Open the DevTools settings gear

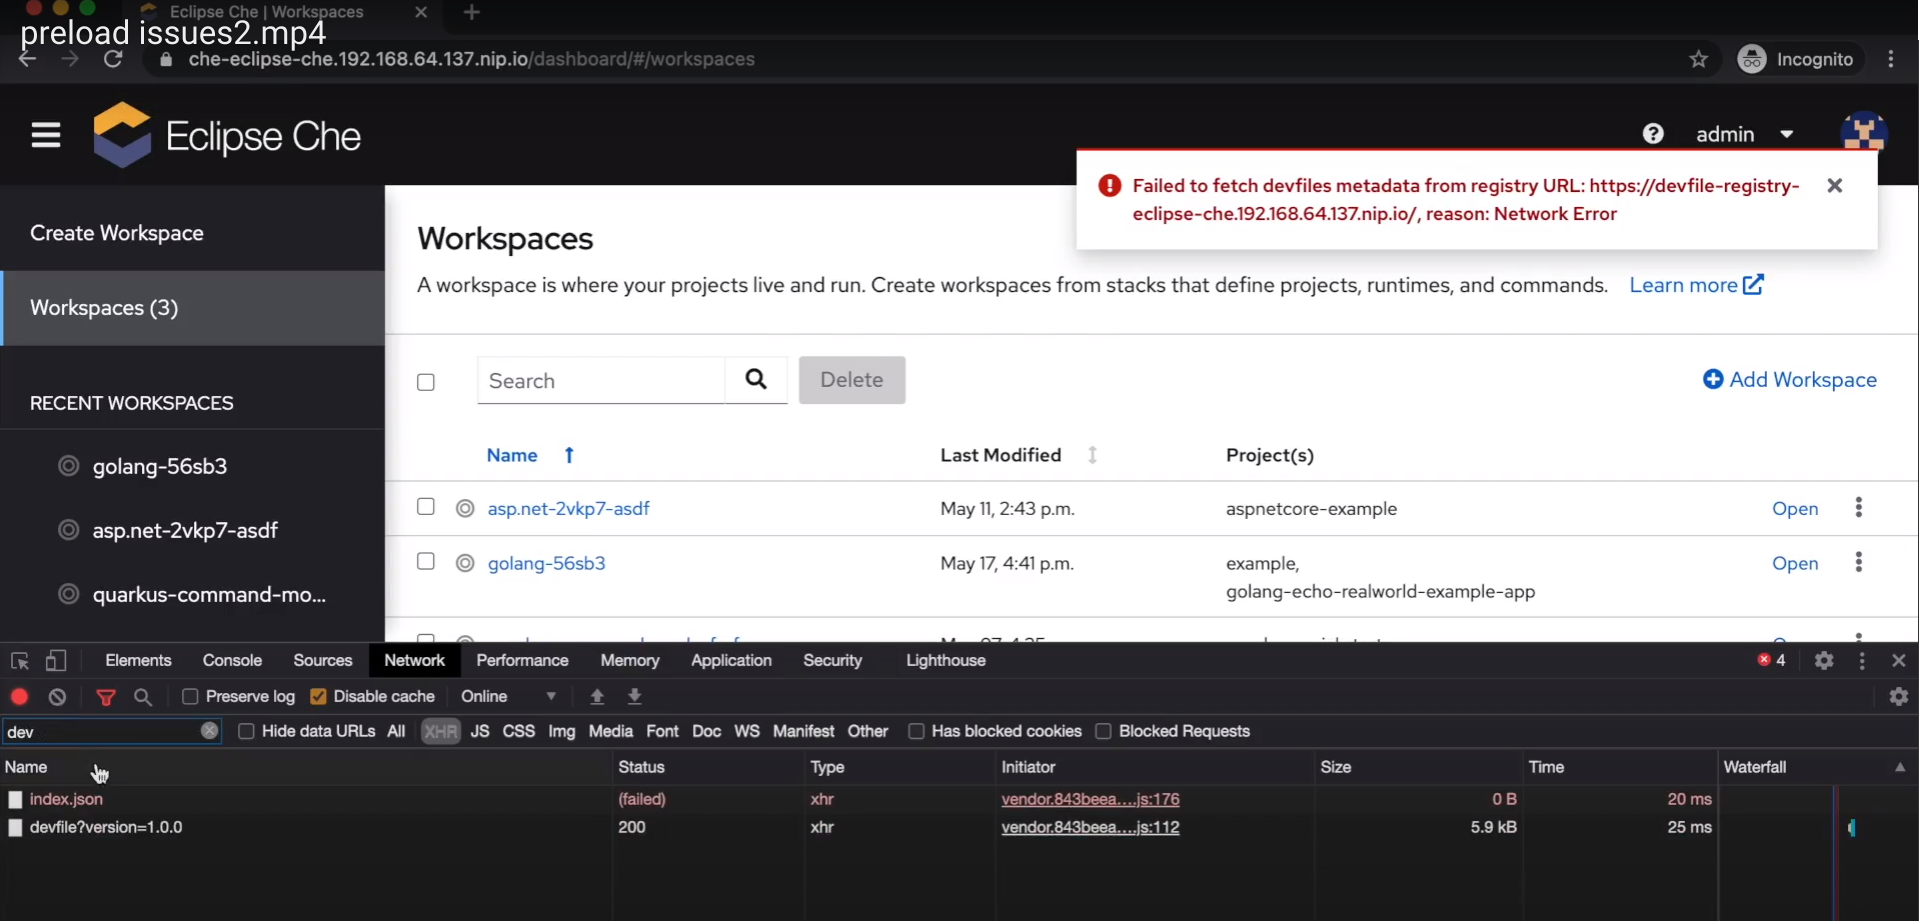pos(1823,660)
